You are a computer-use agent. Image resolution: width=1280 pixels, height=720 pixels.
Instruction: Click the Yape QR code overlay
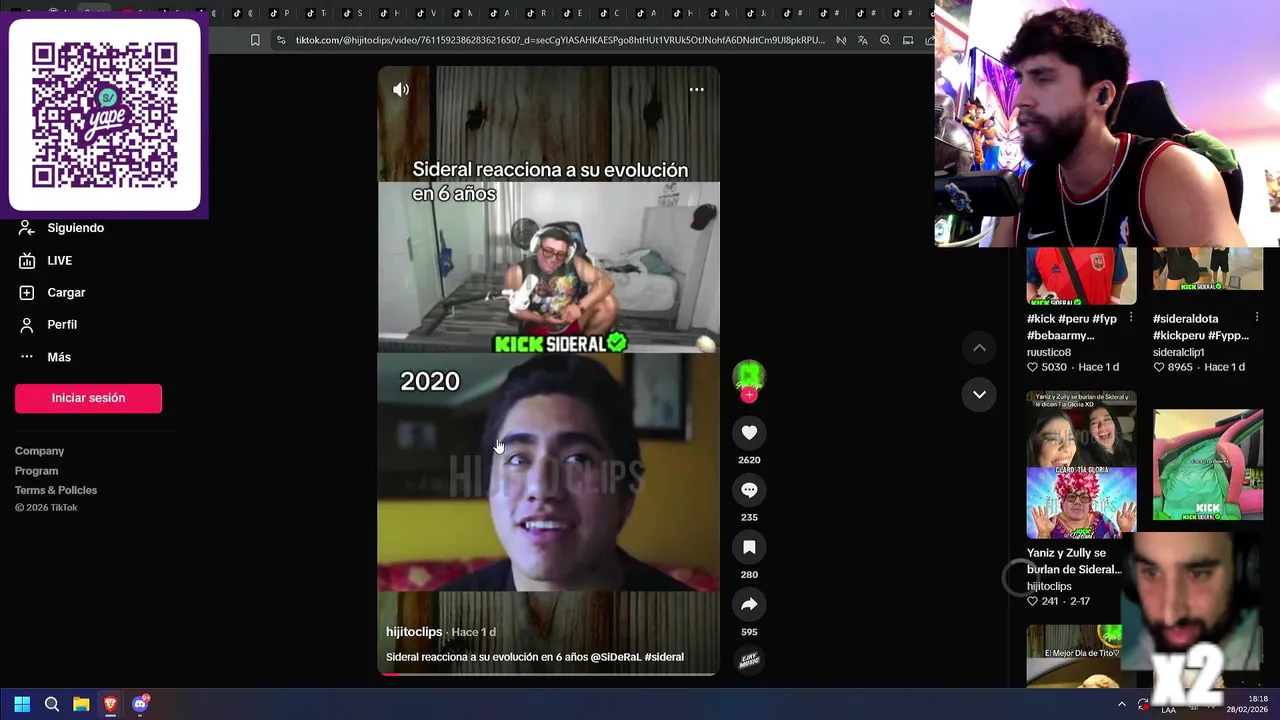[104, 115]
